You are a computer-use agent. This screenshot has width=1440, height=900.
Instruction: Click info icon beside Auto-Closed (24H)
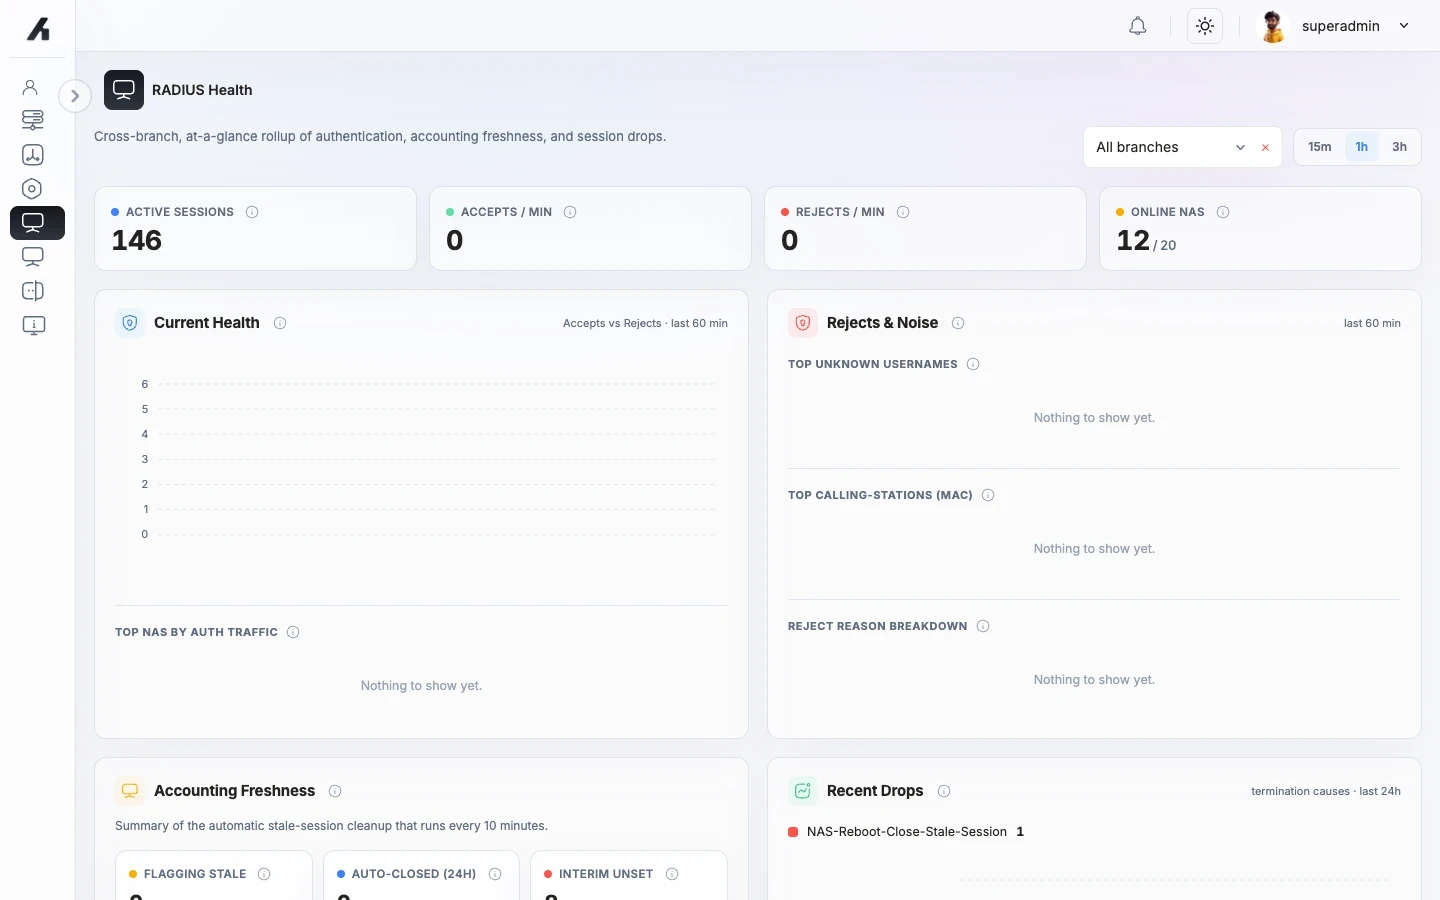click(x=495, y=874)
